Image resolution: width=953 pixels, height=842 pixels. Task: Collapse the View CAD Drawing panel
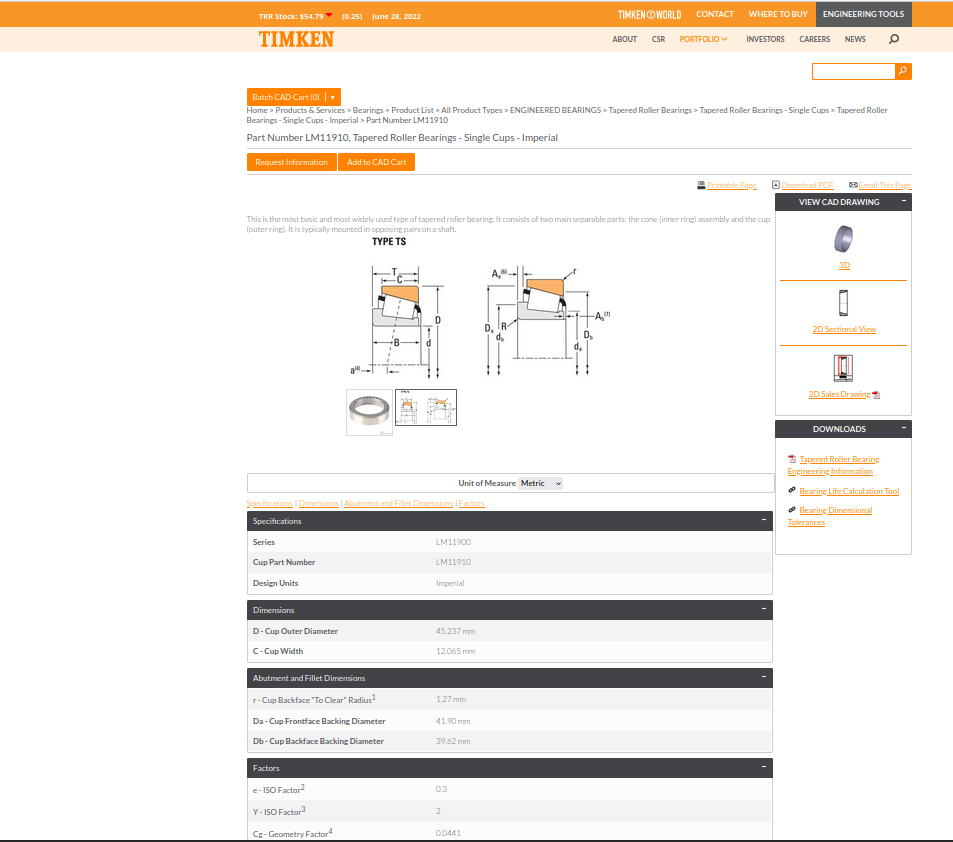[x=904, y=201]
